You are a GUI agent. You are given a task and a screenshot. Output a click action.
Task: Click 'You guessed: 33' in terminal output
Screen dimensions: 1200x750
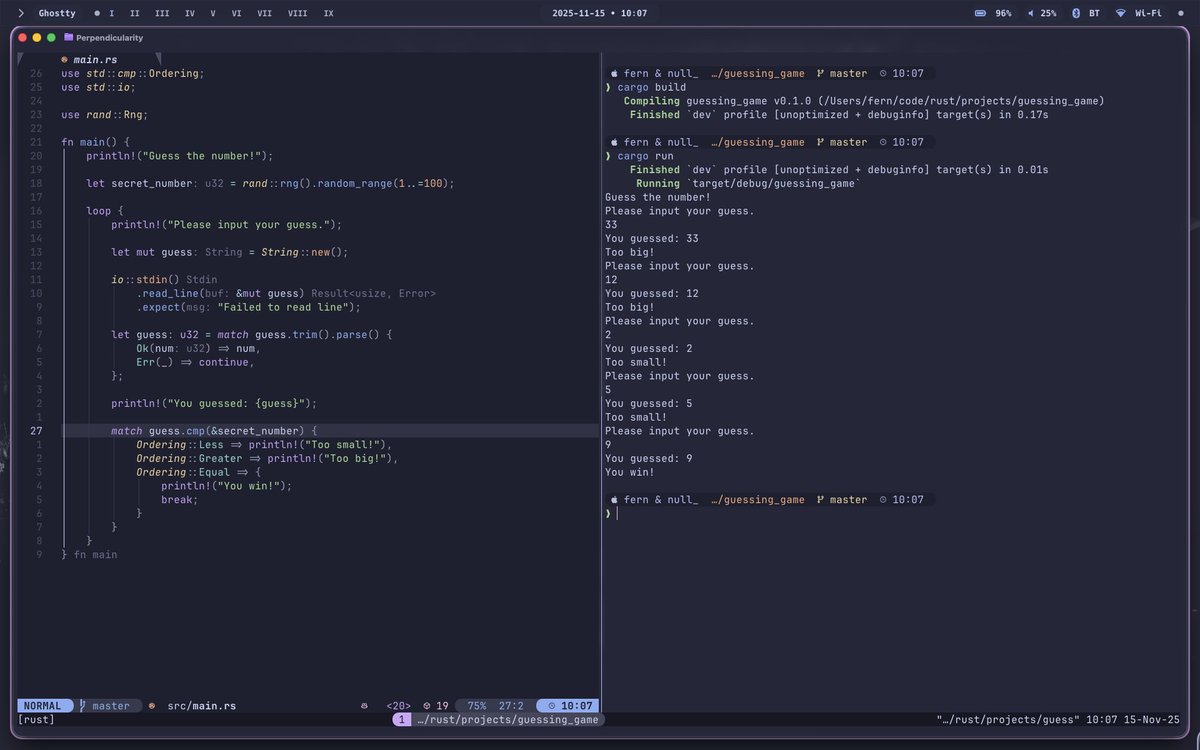tap(652, 239)
